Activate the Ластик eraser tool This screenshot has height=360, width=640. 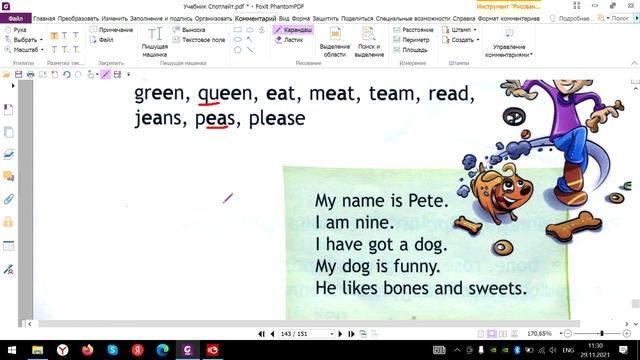click(289, 40)
